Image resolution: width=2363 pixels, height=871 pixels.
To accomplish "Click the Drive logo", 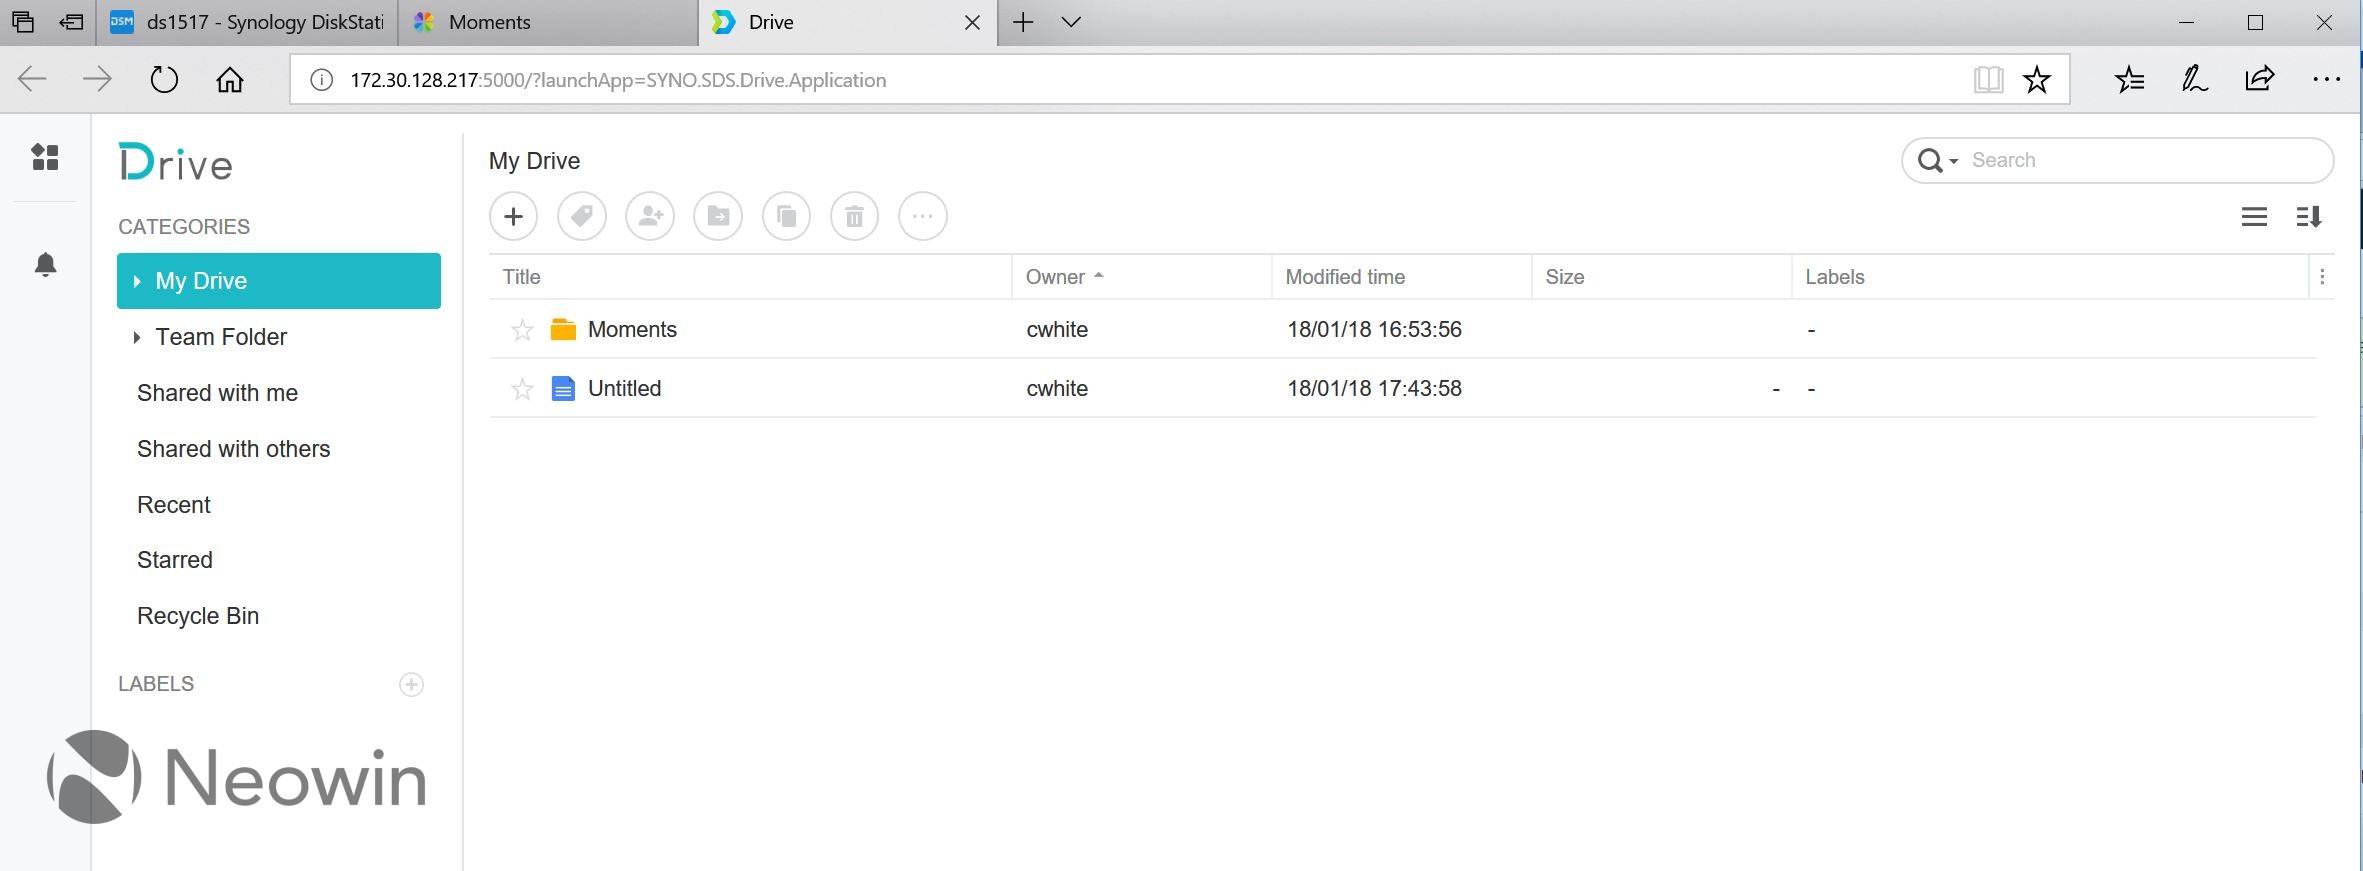I will pyautogui.click(x=176, y=162).
